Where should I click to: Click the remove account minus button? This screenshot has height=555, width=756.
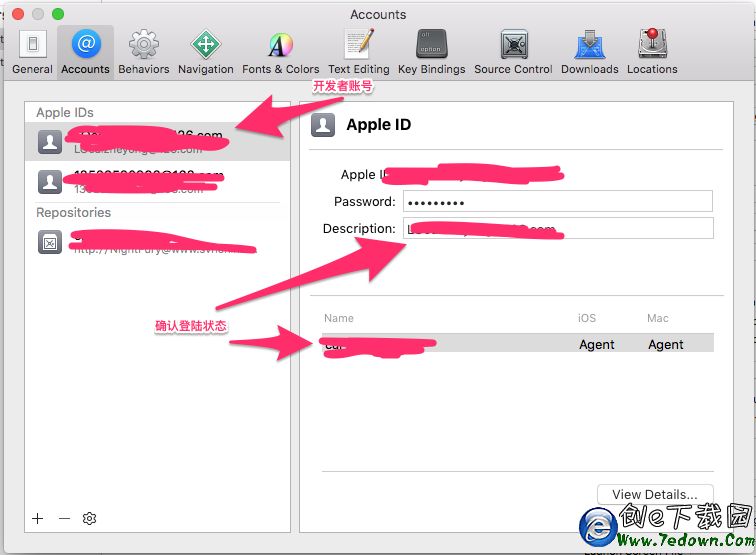click(64, 518)
